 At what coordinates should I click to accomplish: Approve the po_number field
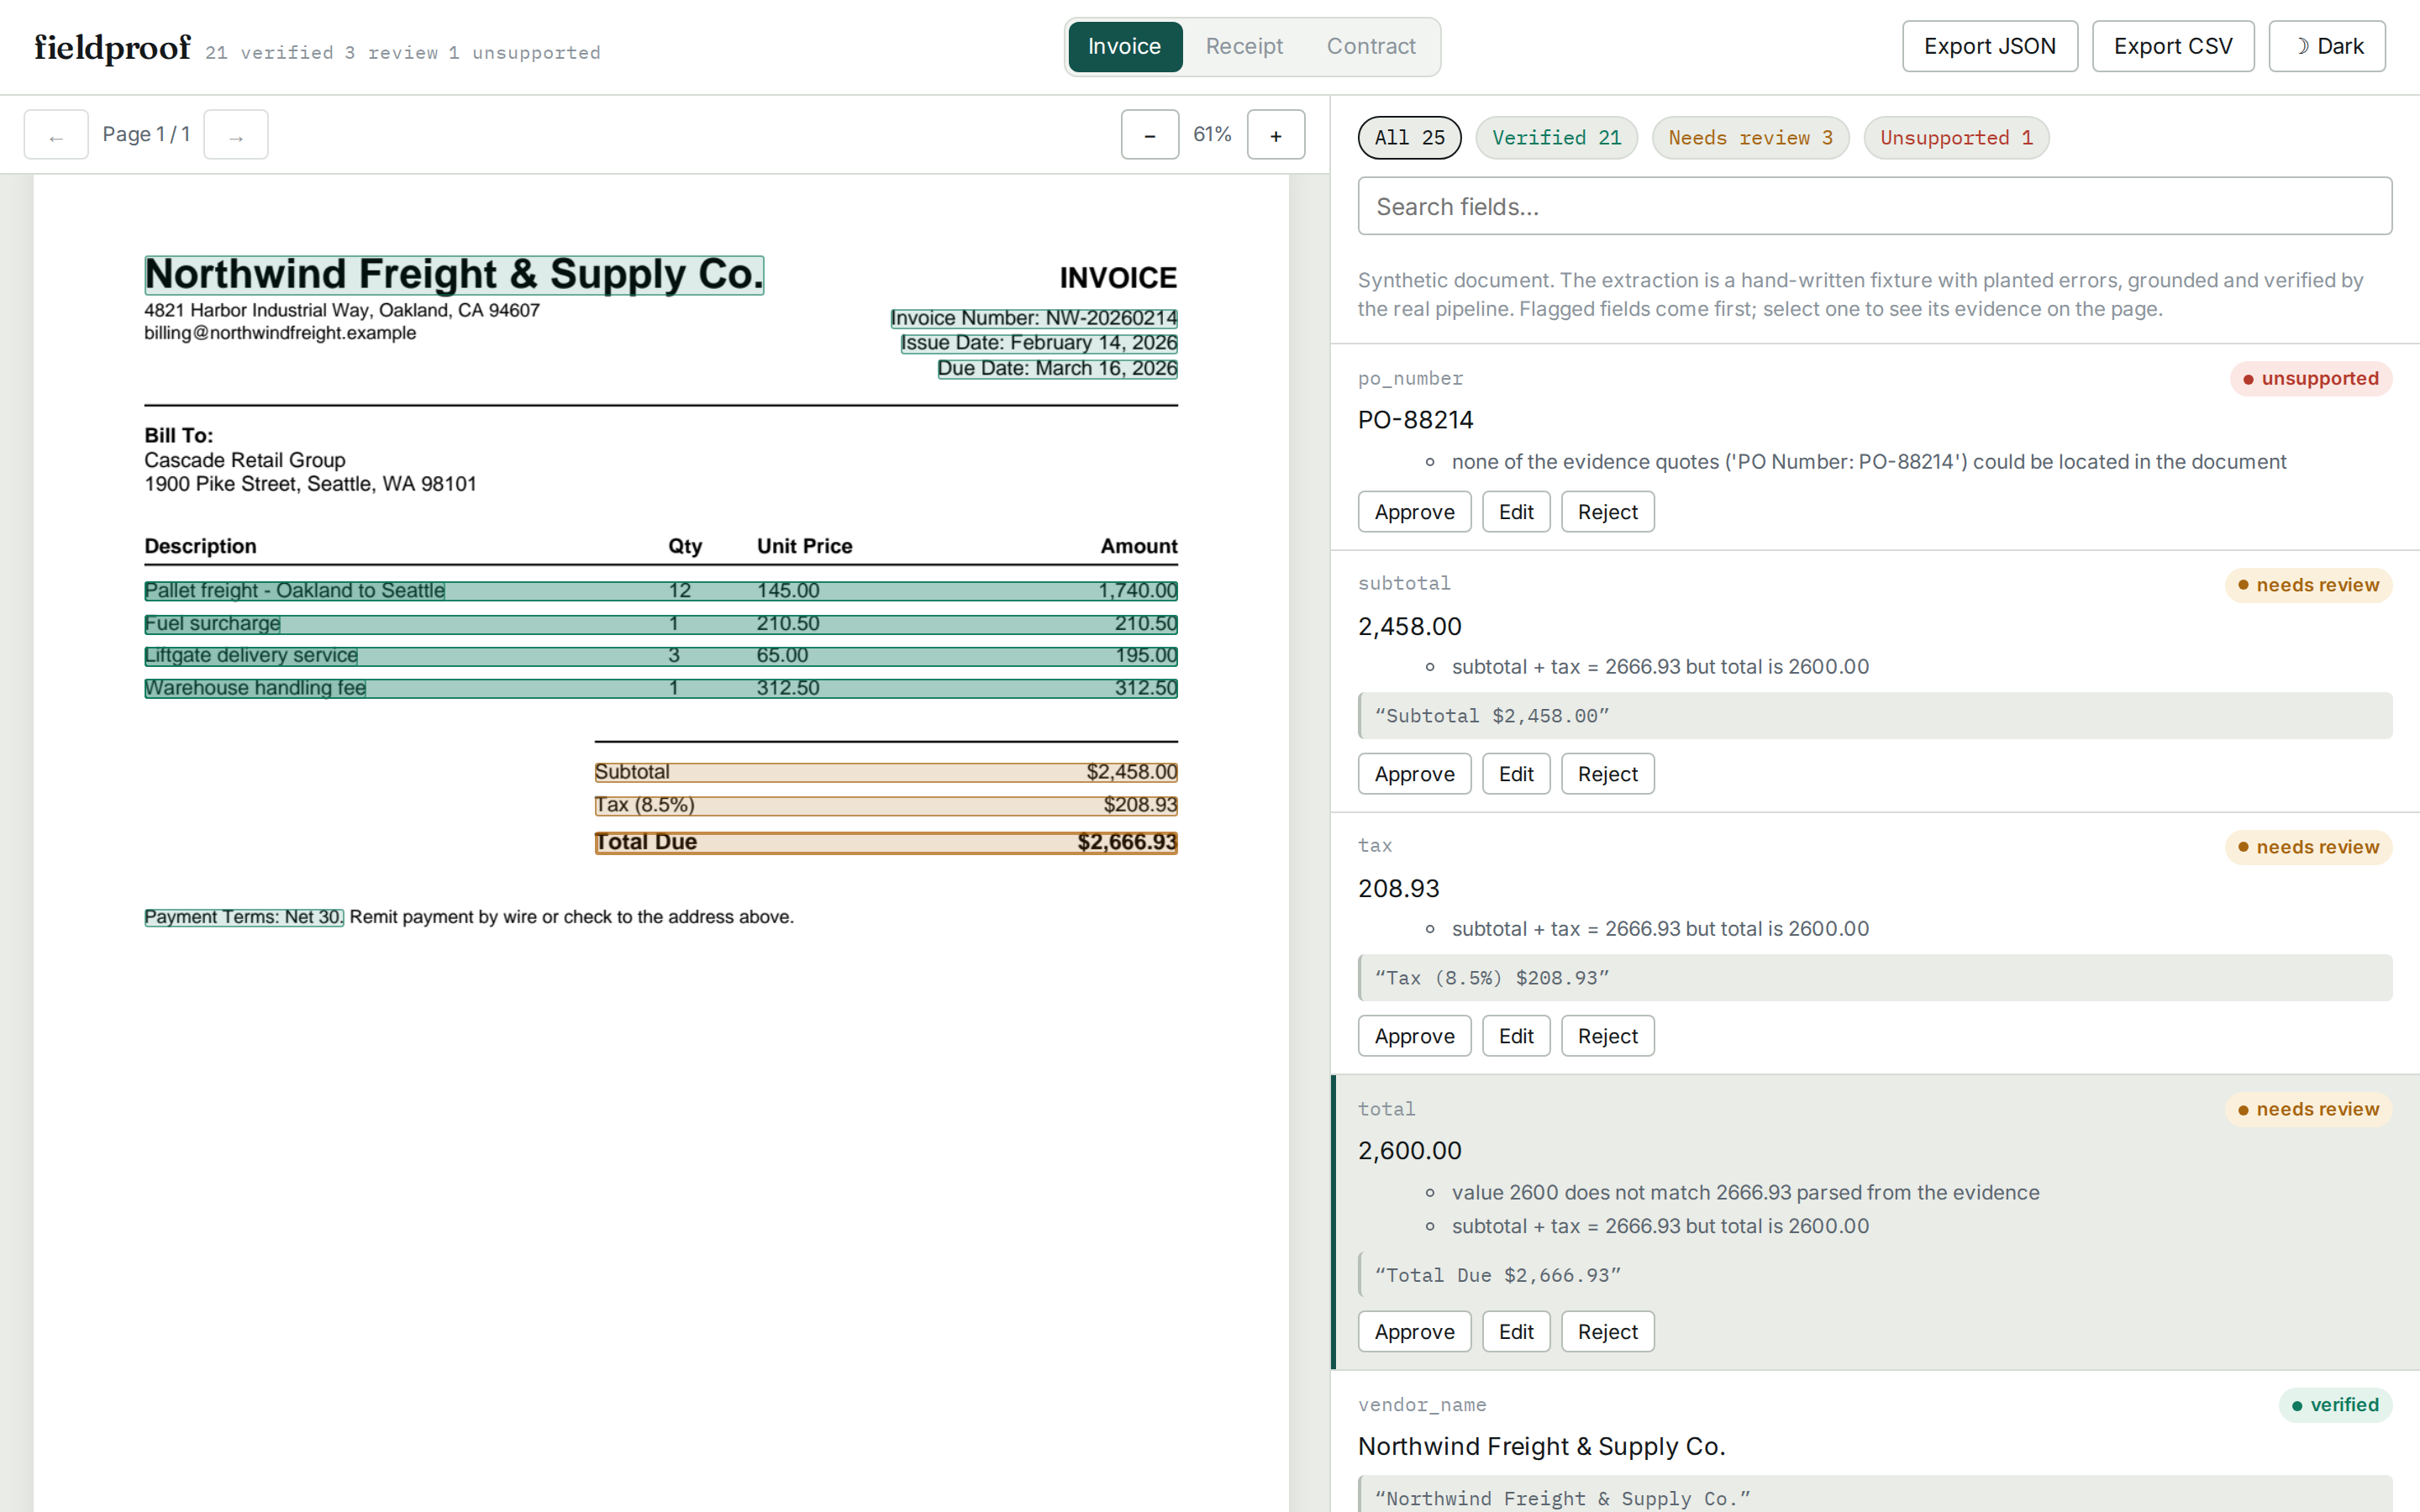[1414, 512]
